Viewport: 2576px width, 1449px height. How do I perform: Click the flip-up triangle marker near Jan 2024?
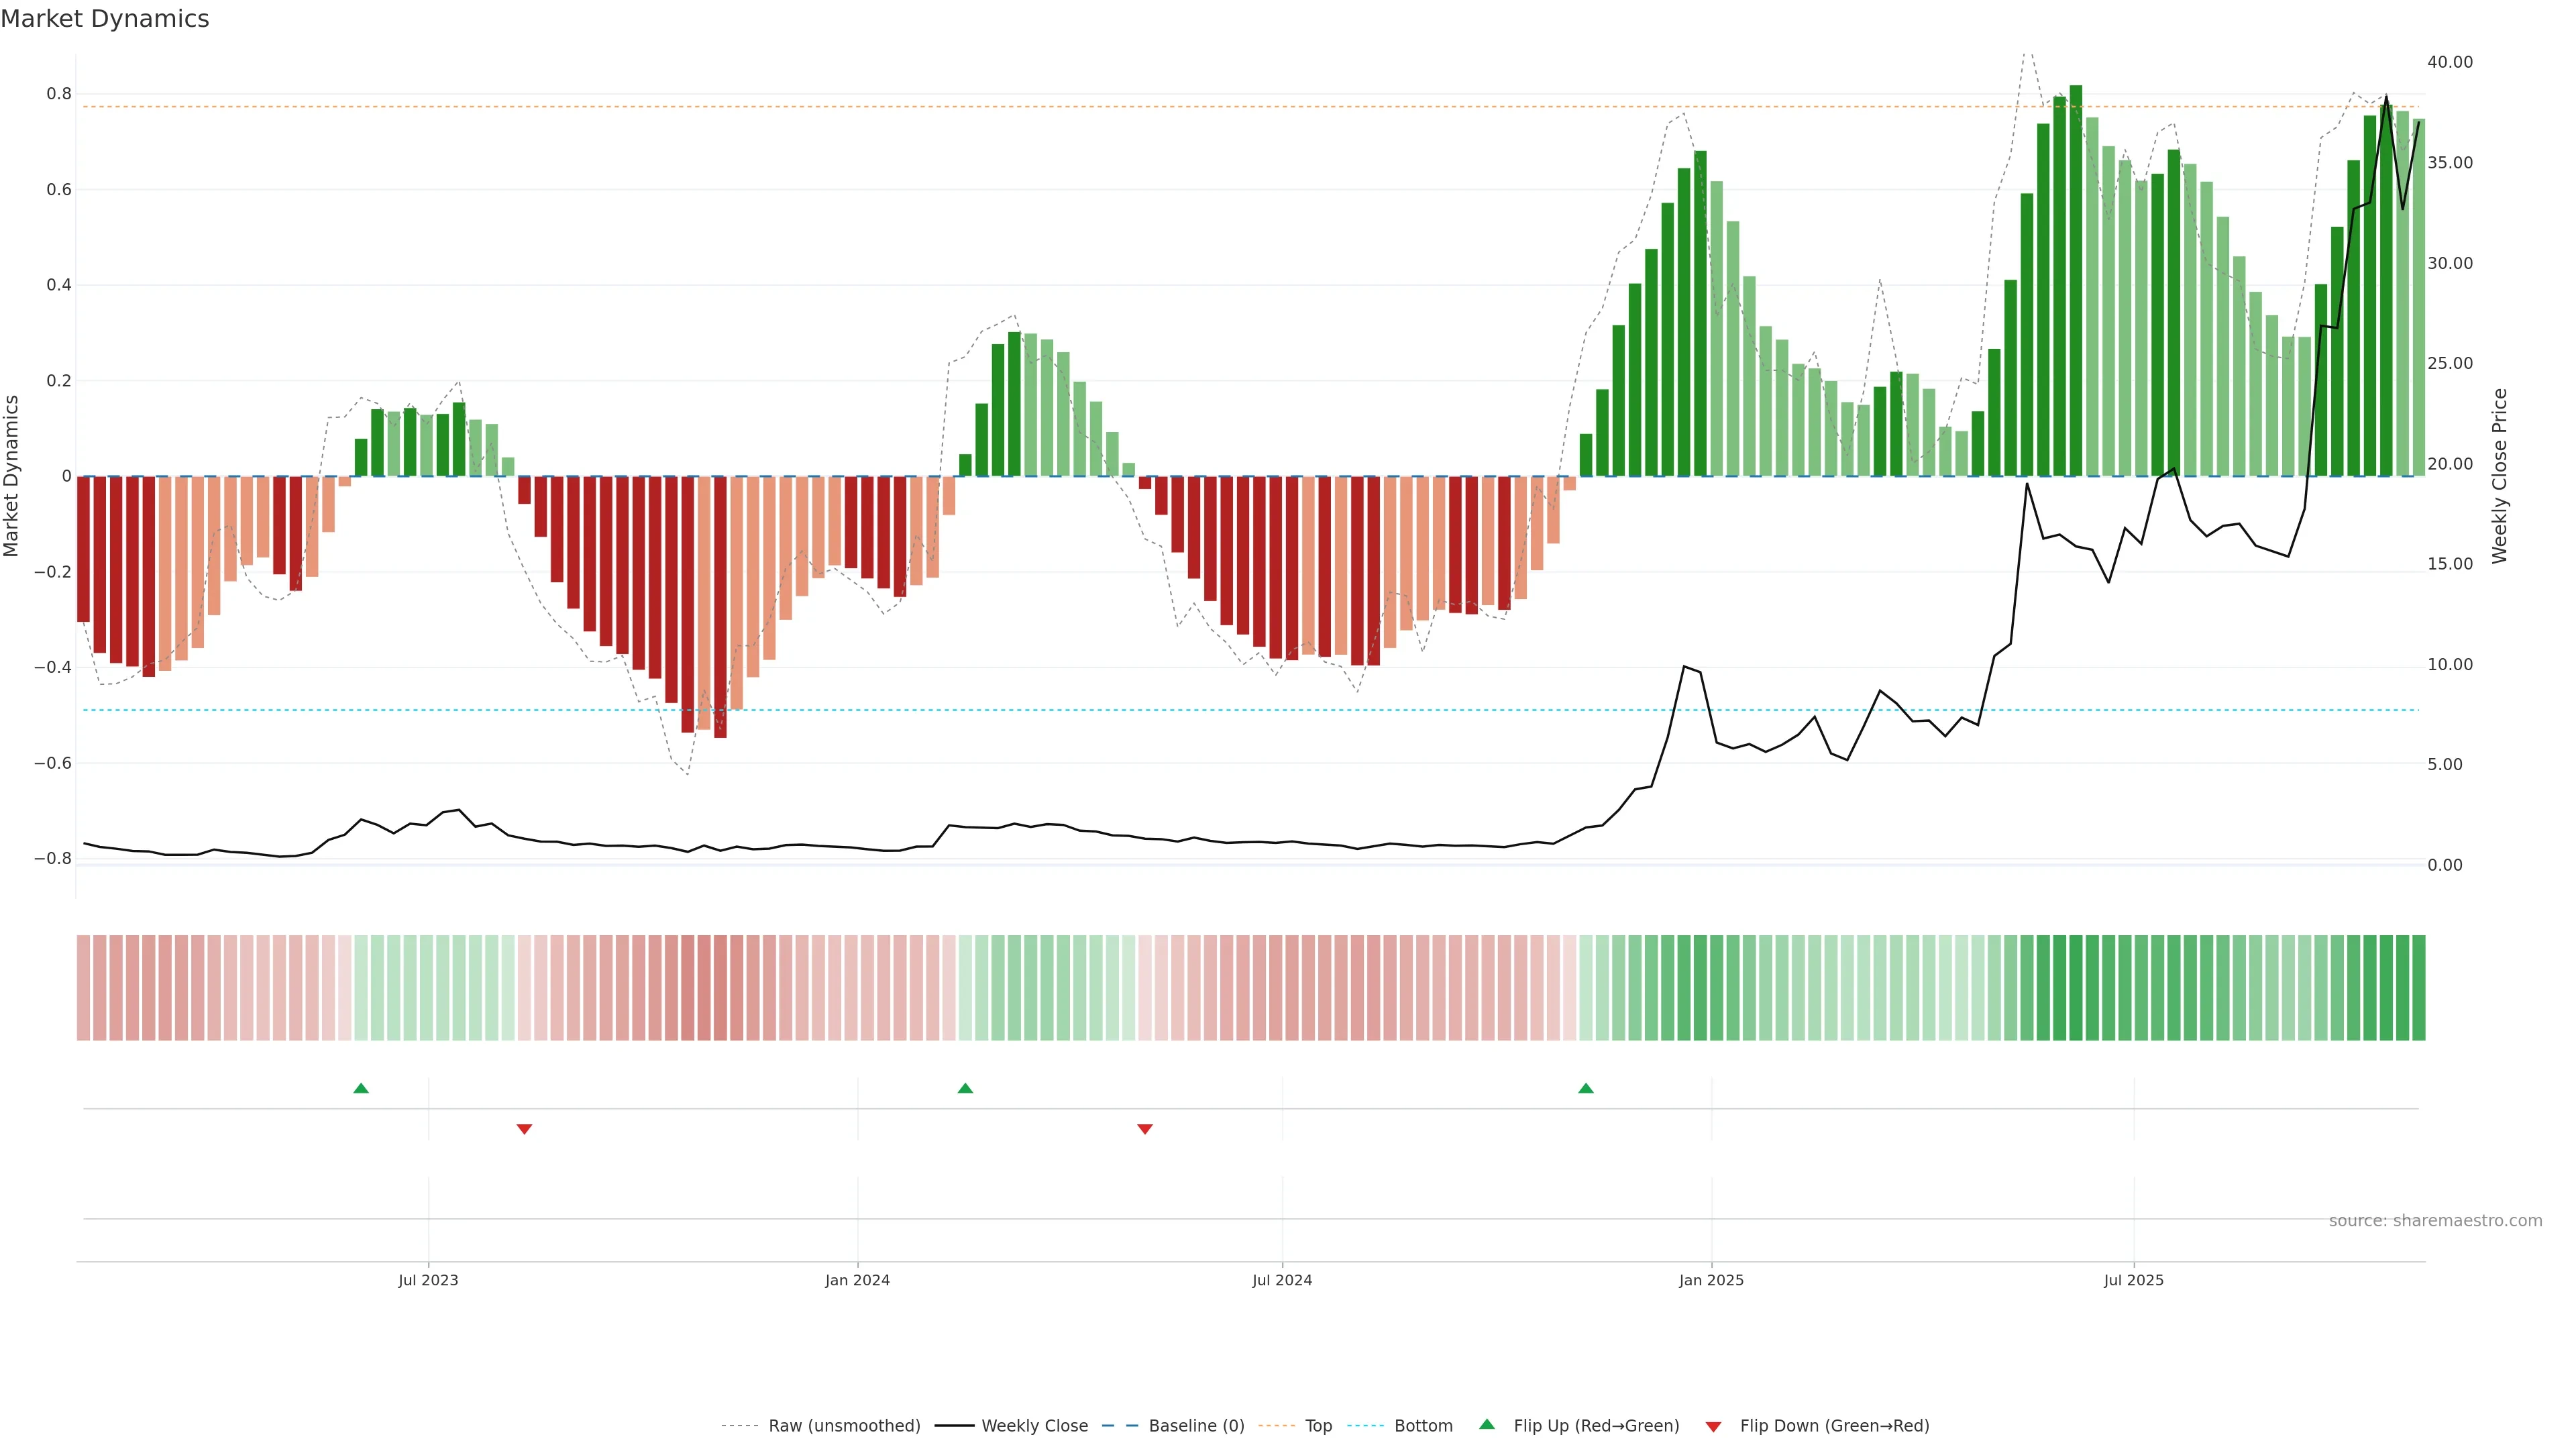click(965, 1088)
